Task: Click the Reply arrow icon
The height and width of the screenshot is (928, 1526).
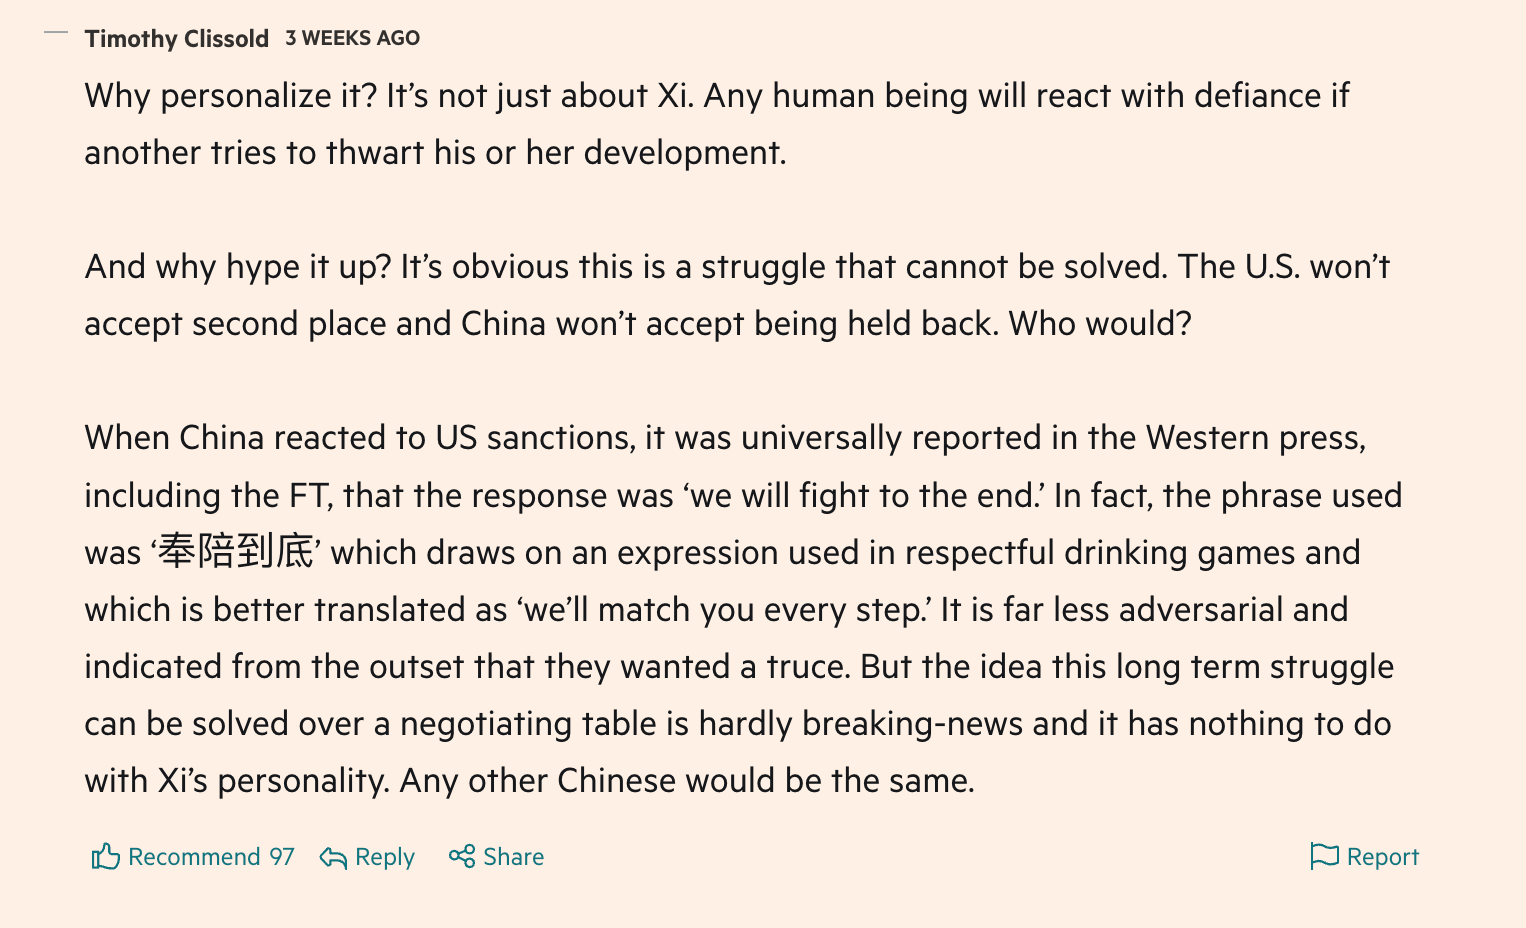Action: [x=333, y=857]
